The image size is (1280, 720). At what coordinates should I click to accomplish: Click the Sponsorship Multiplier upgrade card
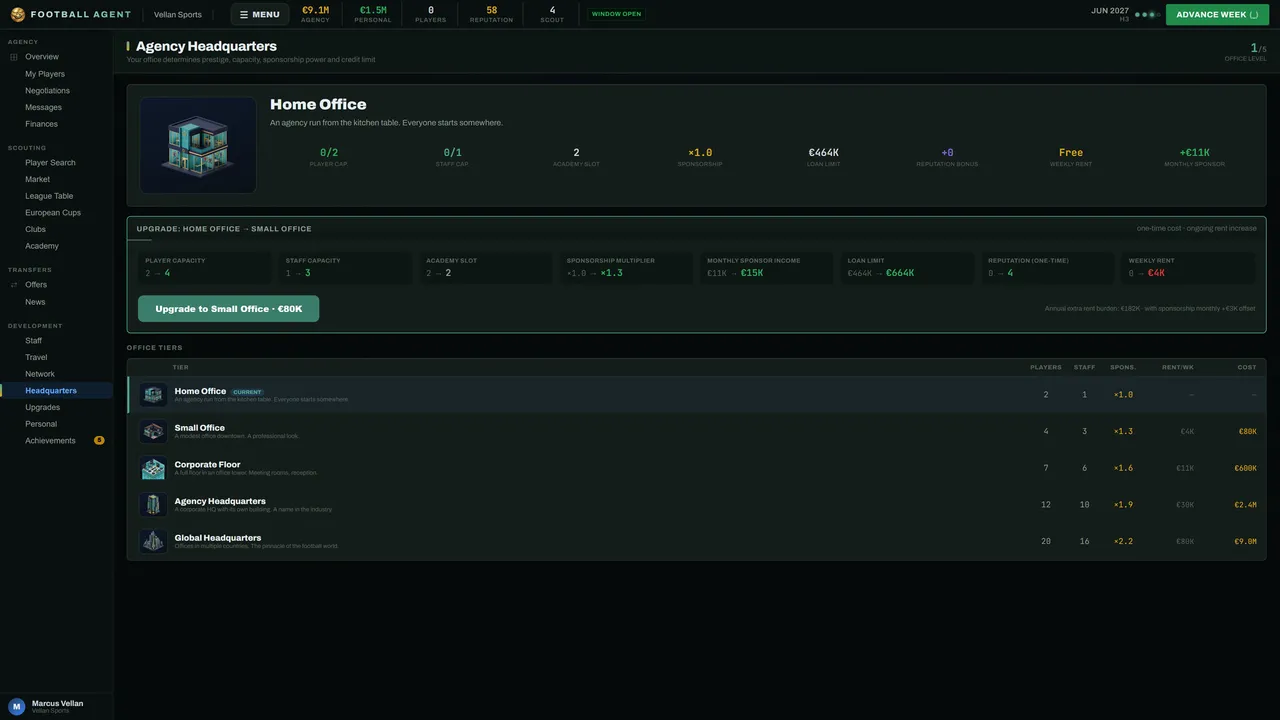[626, 268]
